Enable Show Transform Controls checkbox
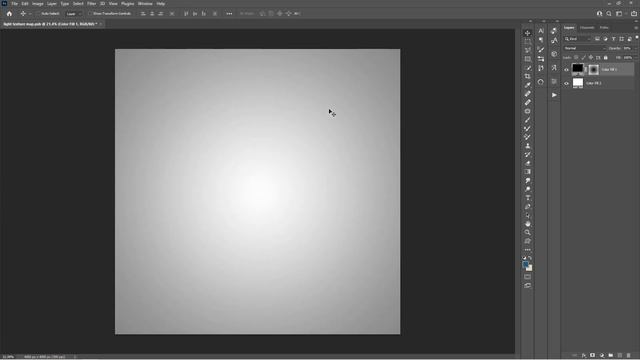 pyautogui.click(x=89, y=13)
